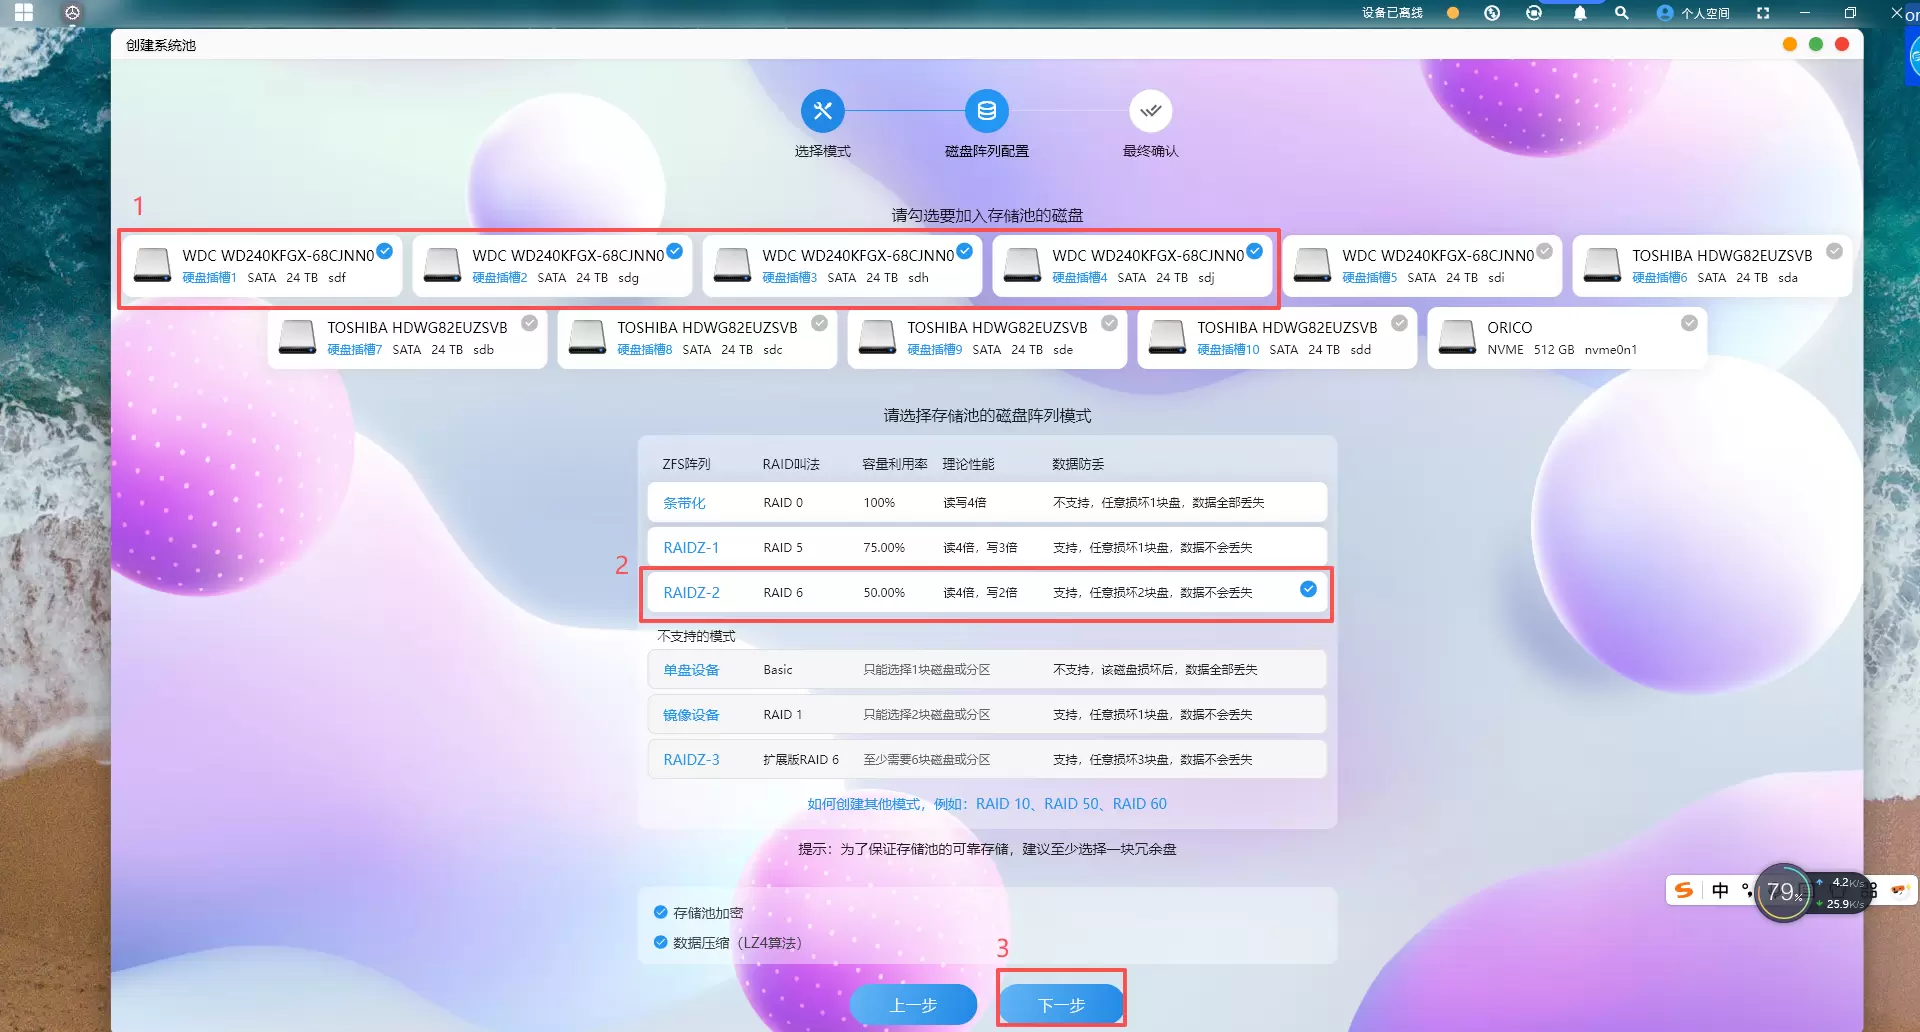Click the settings gear taskbar icon
1920x1032 pixels.
tap(72, 13)
